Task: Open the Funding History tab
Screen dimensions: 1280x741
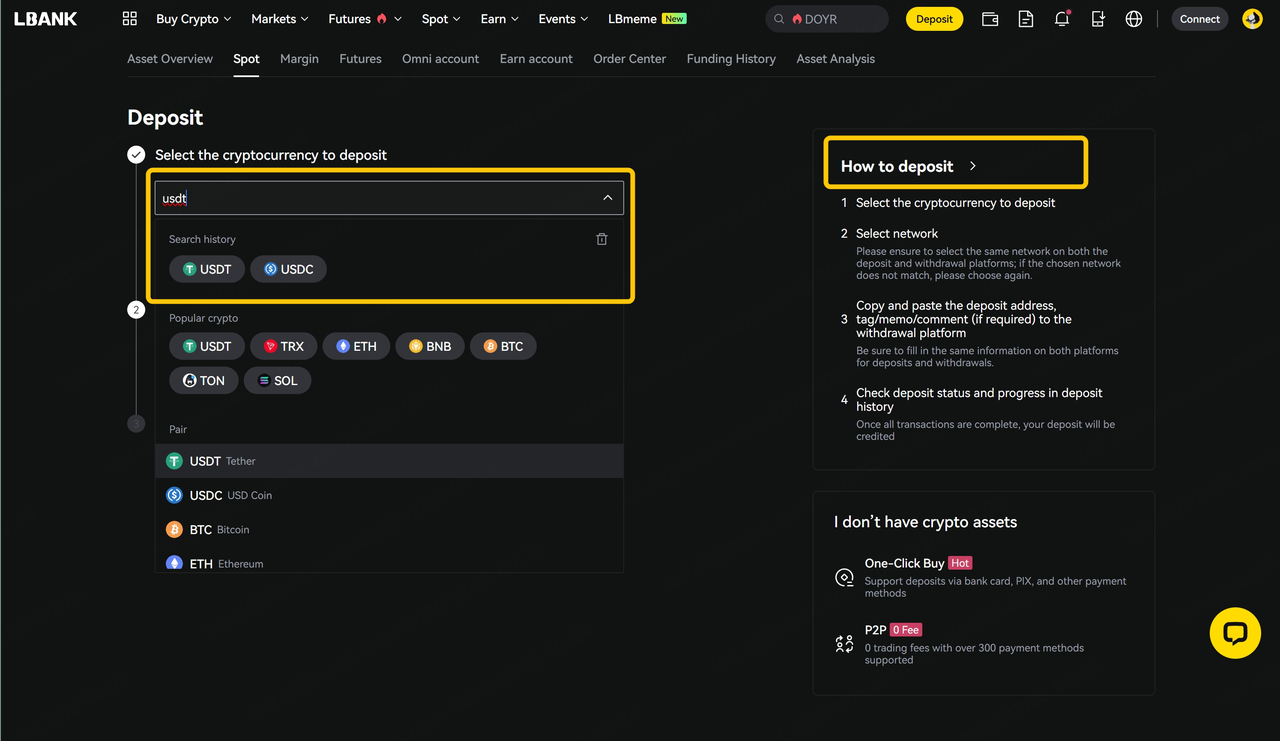Action: (730, 59)
